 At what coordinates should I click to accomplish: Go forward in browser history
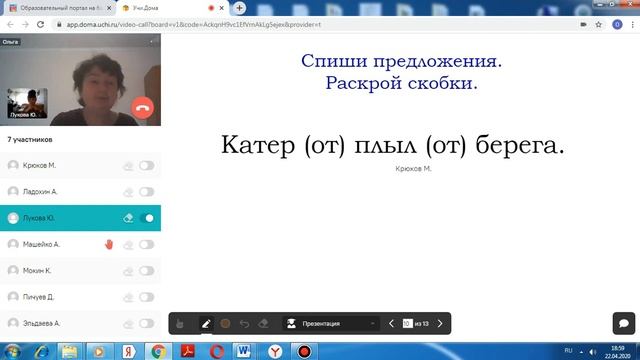[25, 24]
